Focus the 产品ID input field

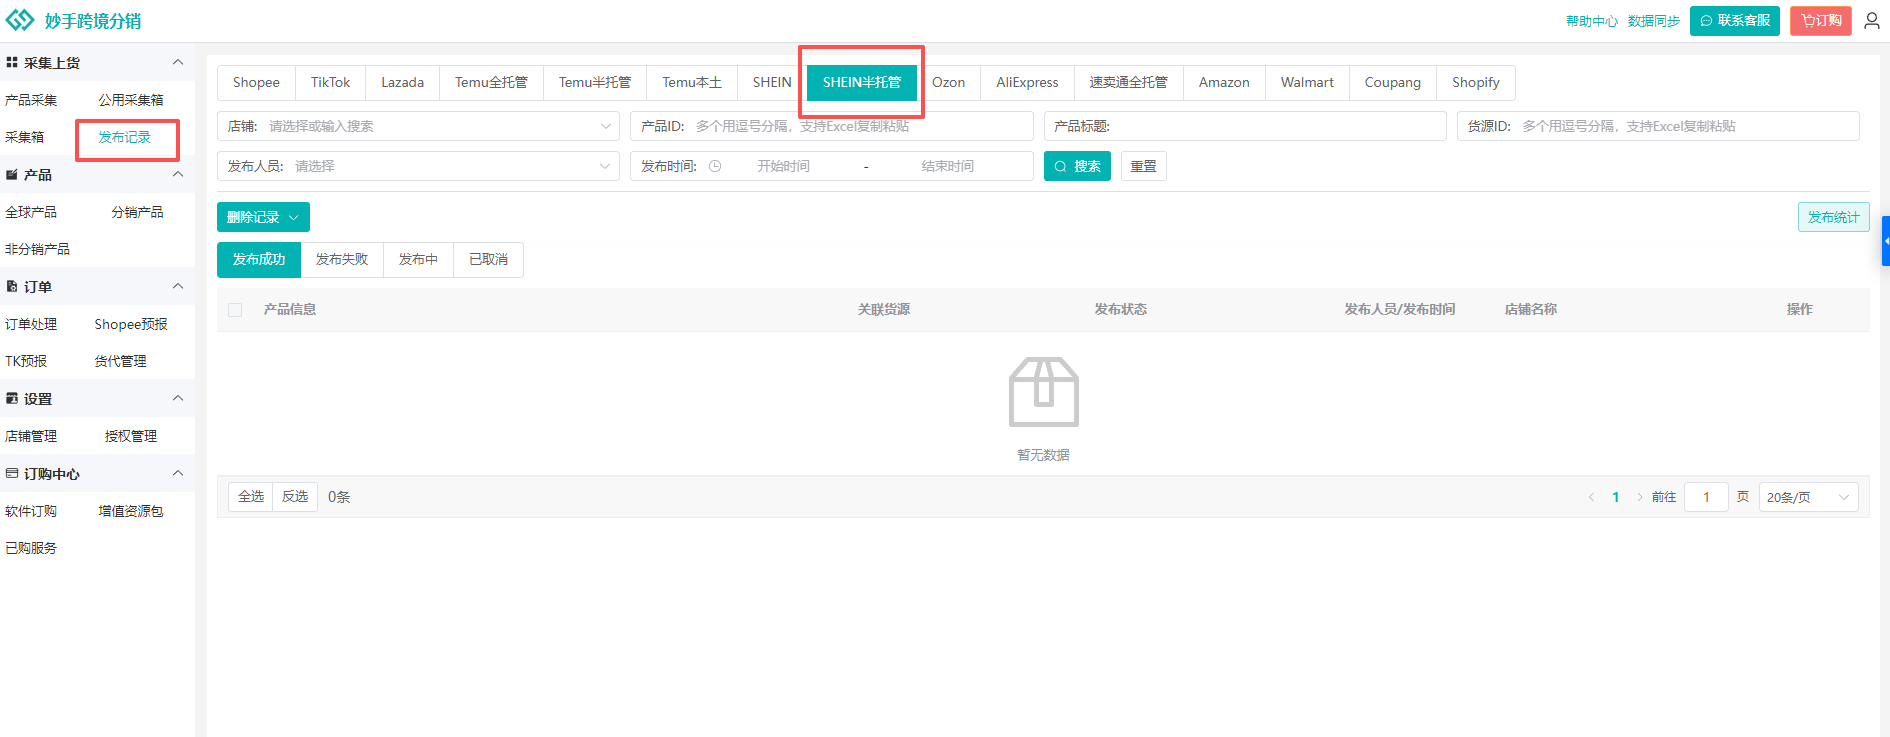pyautogui.click(x=832, y=126)
